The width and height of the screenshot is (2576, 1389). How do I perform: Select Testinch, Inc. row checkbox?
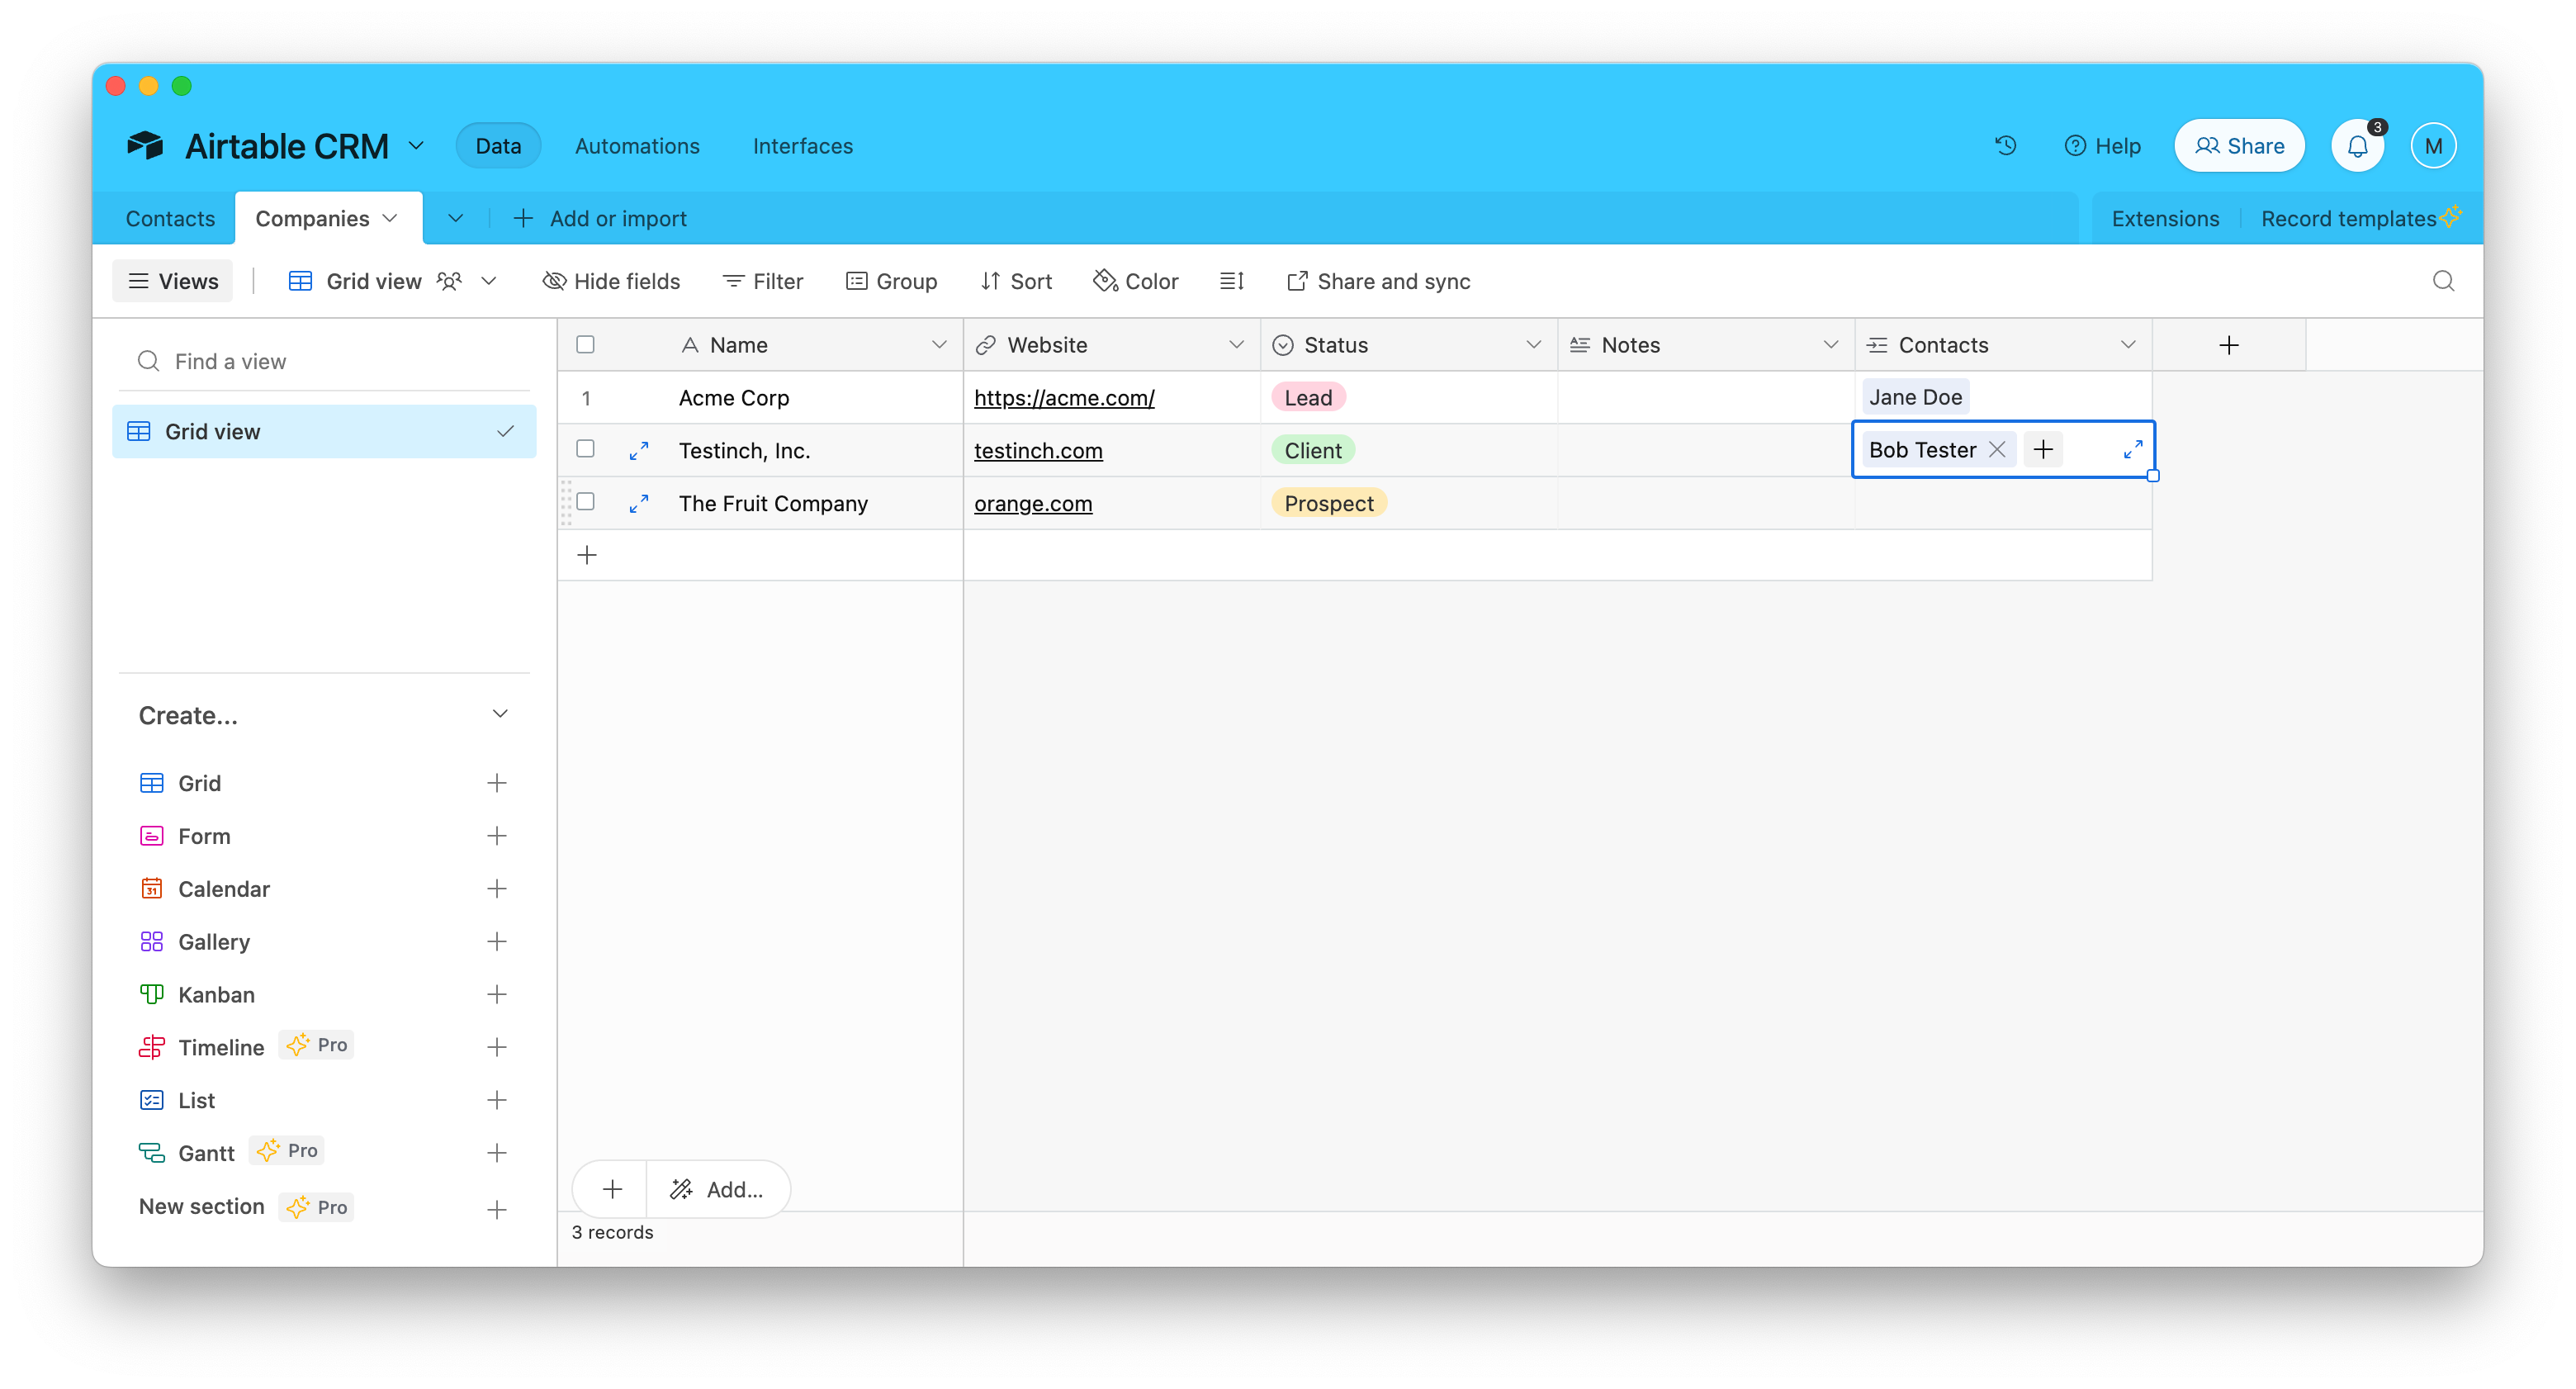point(585,449)
